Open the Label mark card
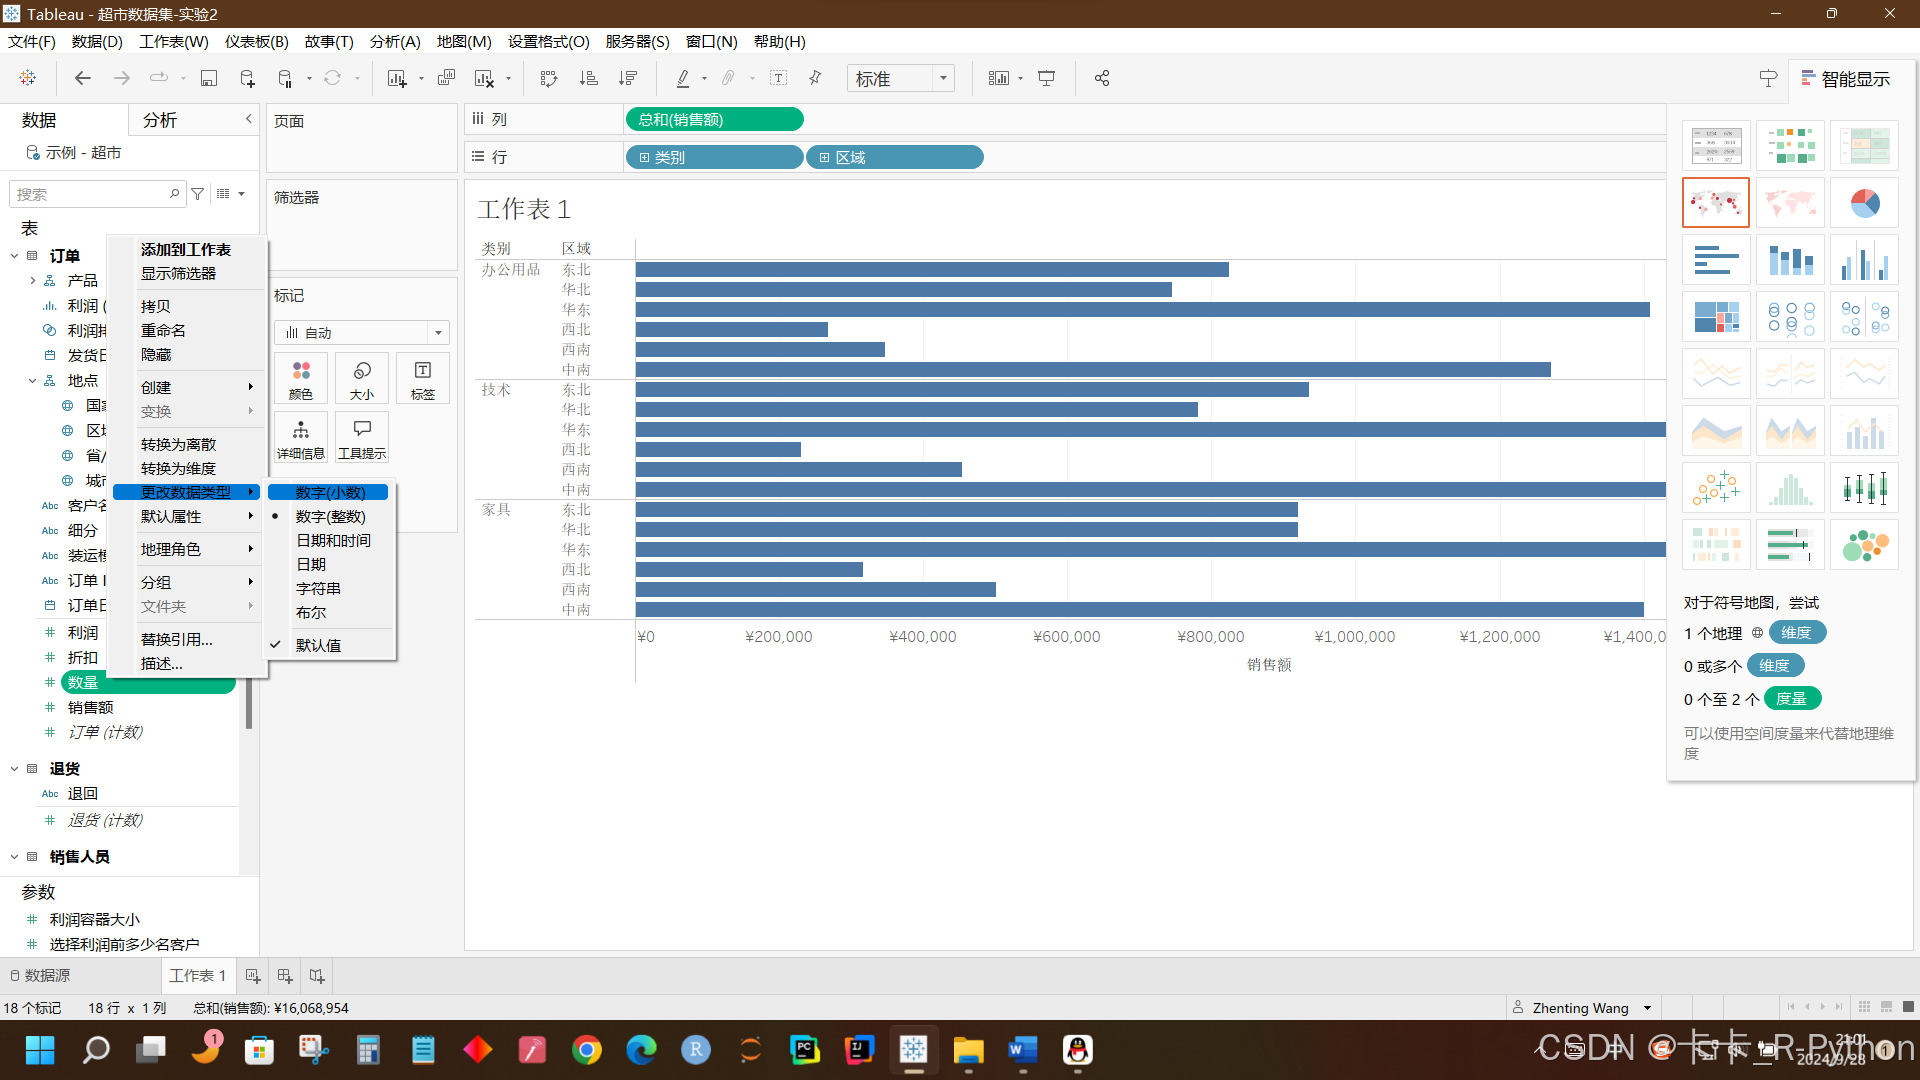Image resolution: width=1920 pixels, height=1080 pixels. (423, 379)
